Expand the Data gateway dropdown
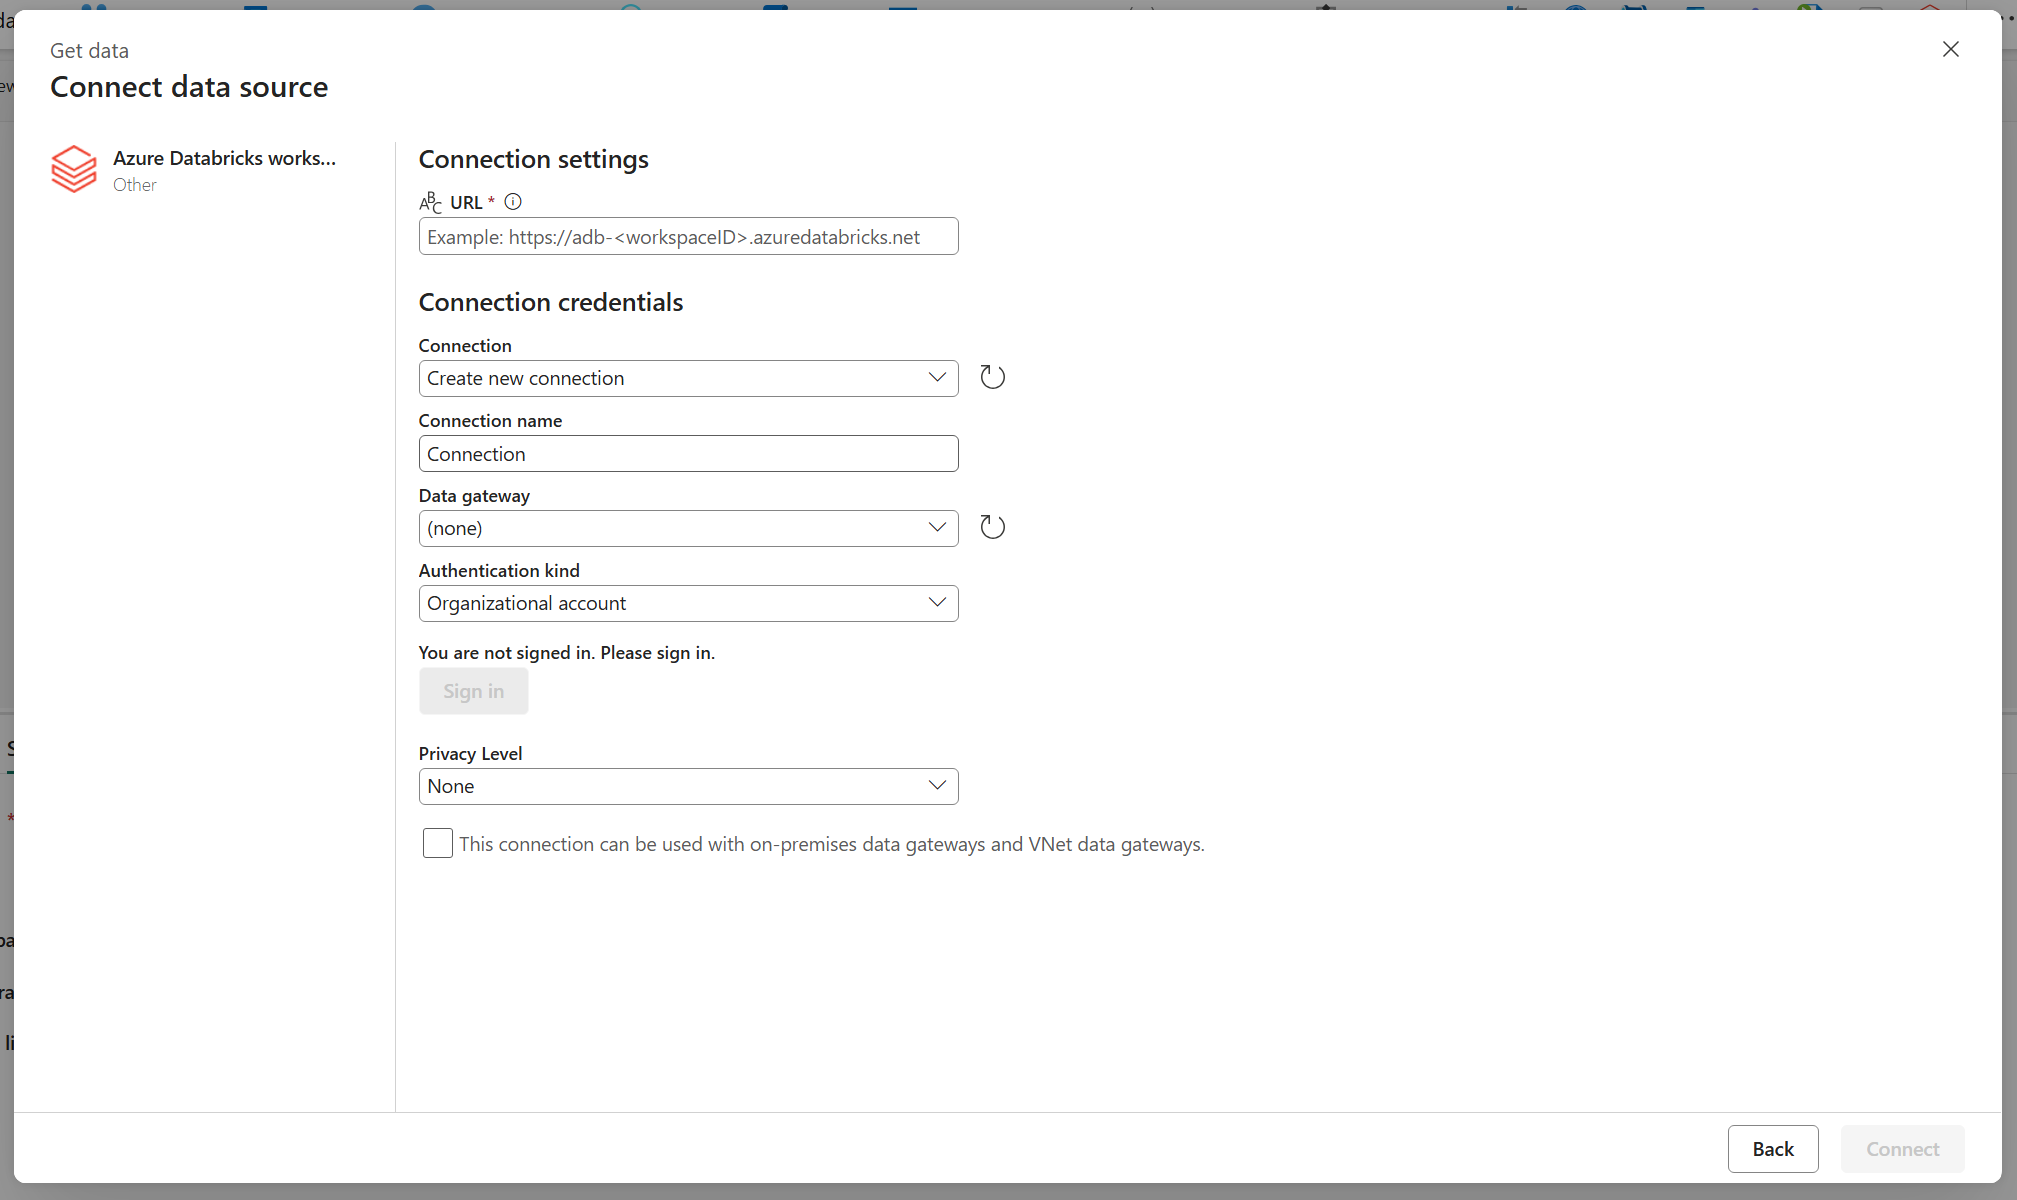Image resolution: width=2017 pixels, height=1200 pixels. [688, 528]
